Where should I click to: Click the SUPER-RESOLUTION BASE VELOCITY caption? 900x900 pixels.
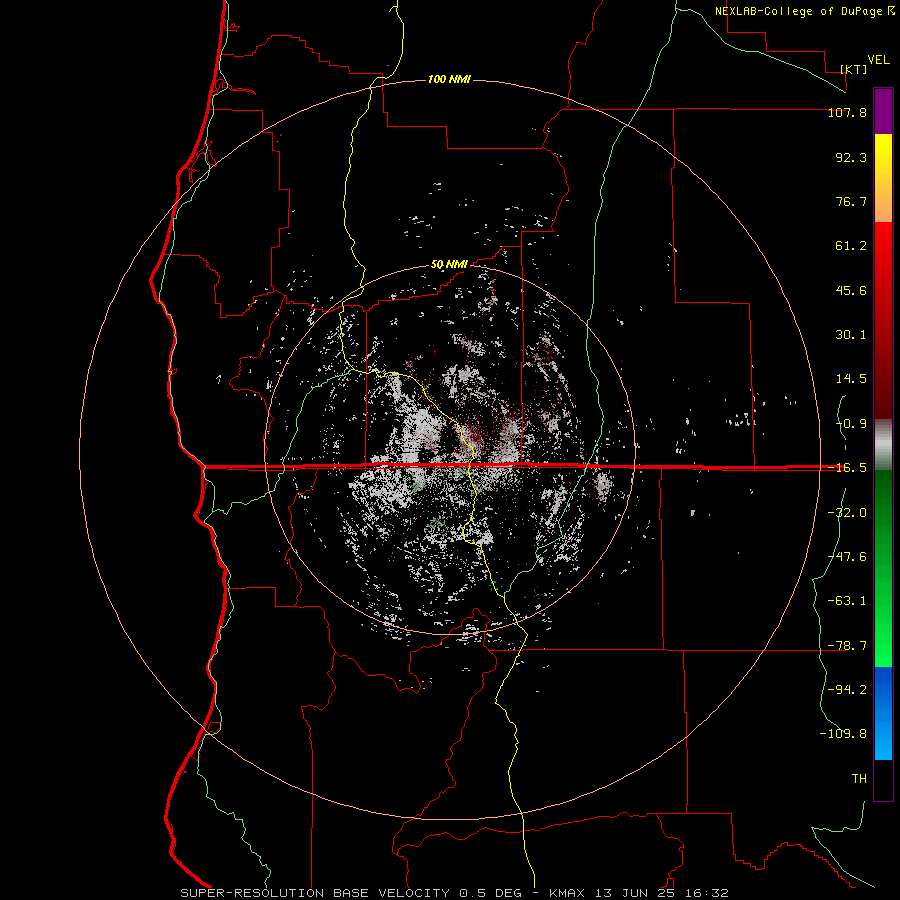[x=315, y=893]
